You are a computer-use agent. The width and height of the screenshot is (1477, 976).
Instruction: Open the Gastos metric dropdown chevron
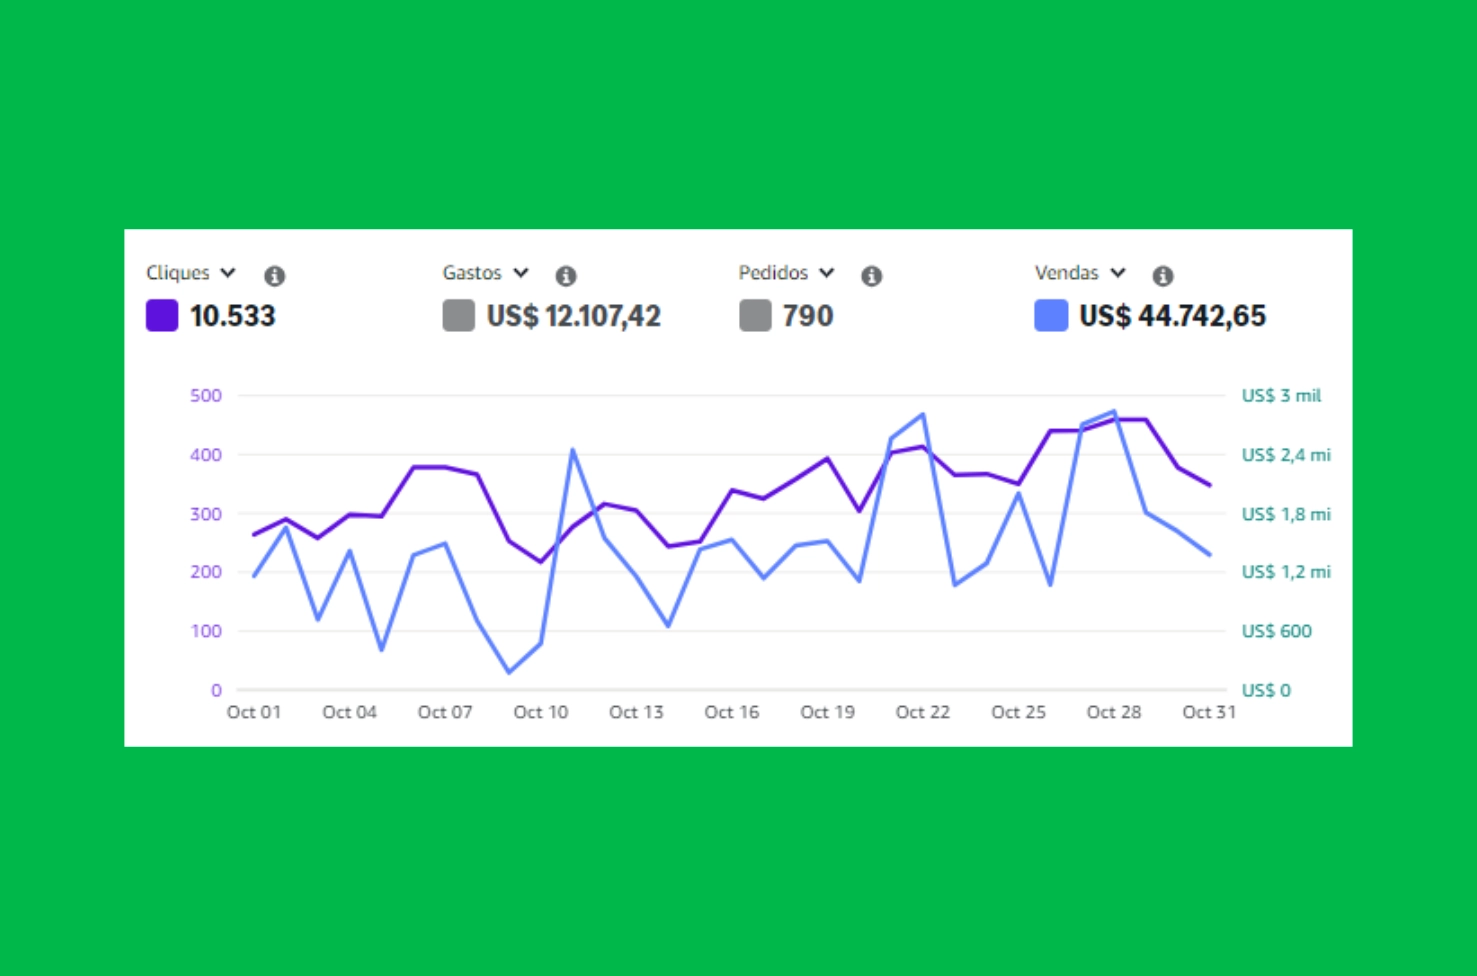[521, 273]
